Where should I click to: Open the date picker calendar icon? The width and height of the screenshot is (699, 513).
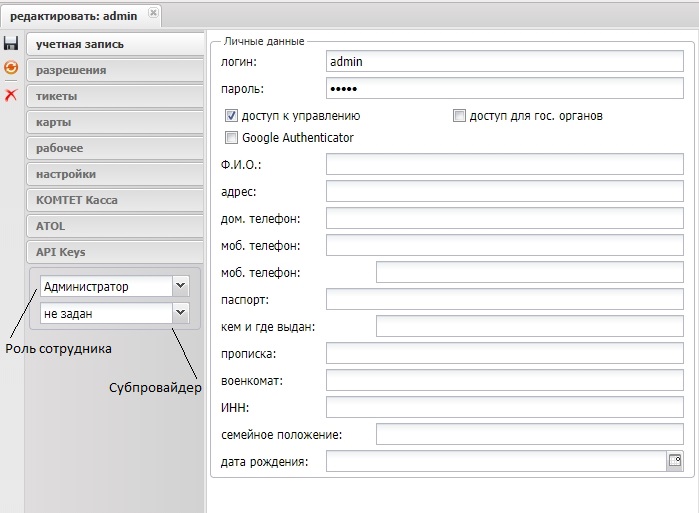point(675,461)
